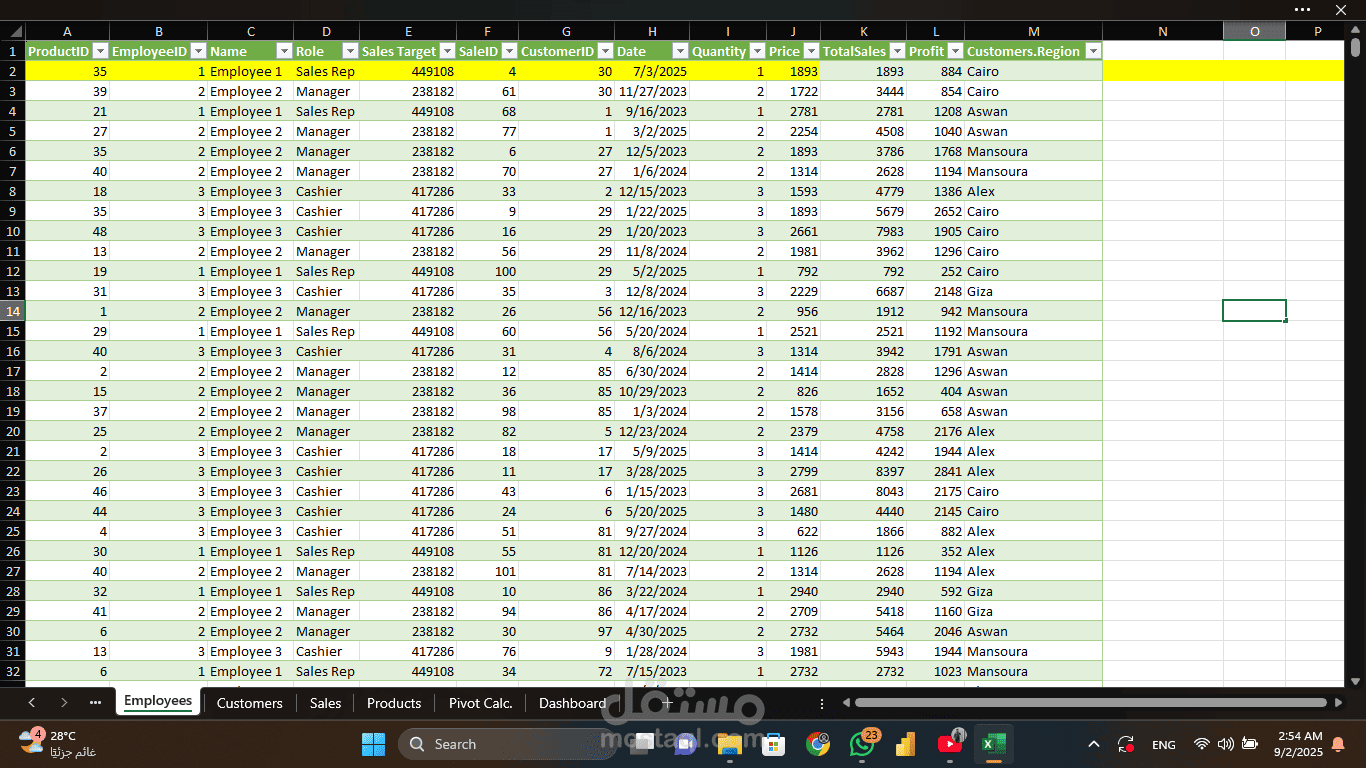The image size is (1366, 768).
Task: Open Power BI taskbar icon
Action: (907, 744)
